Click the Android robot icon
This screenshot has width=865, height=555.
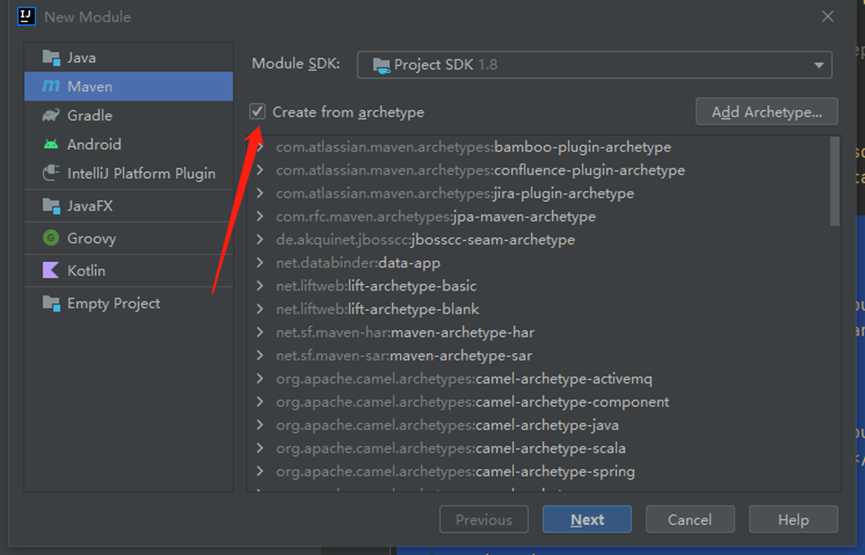(51, 144)
